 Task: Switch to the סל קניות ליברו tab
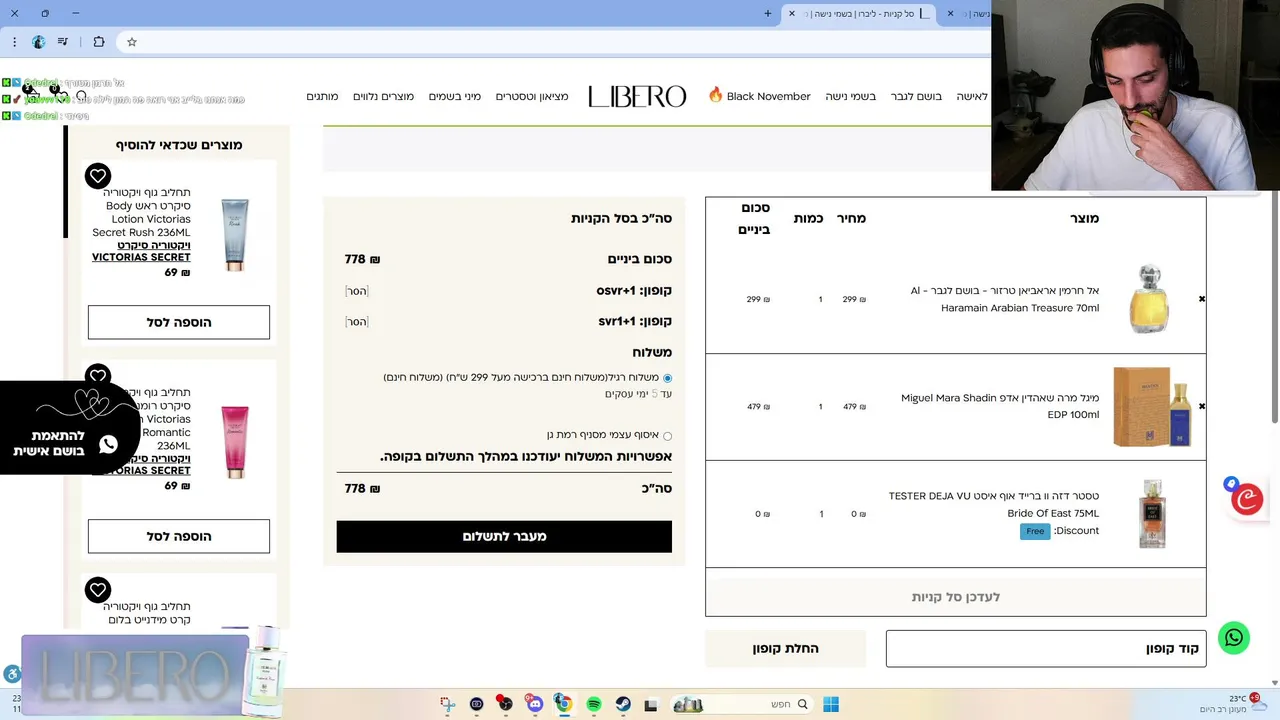[x=861, y=14]
